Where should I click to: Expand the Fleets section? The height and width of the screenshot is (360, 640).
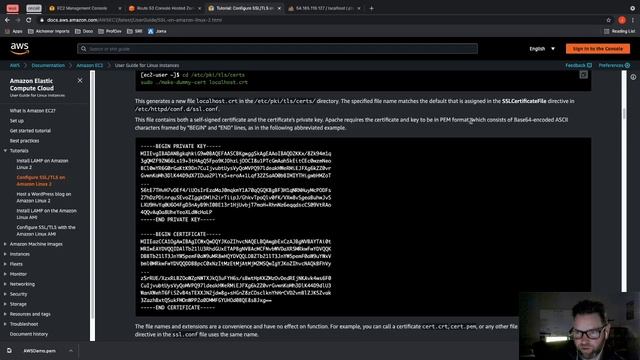5,264
